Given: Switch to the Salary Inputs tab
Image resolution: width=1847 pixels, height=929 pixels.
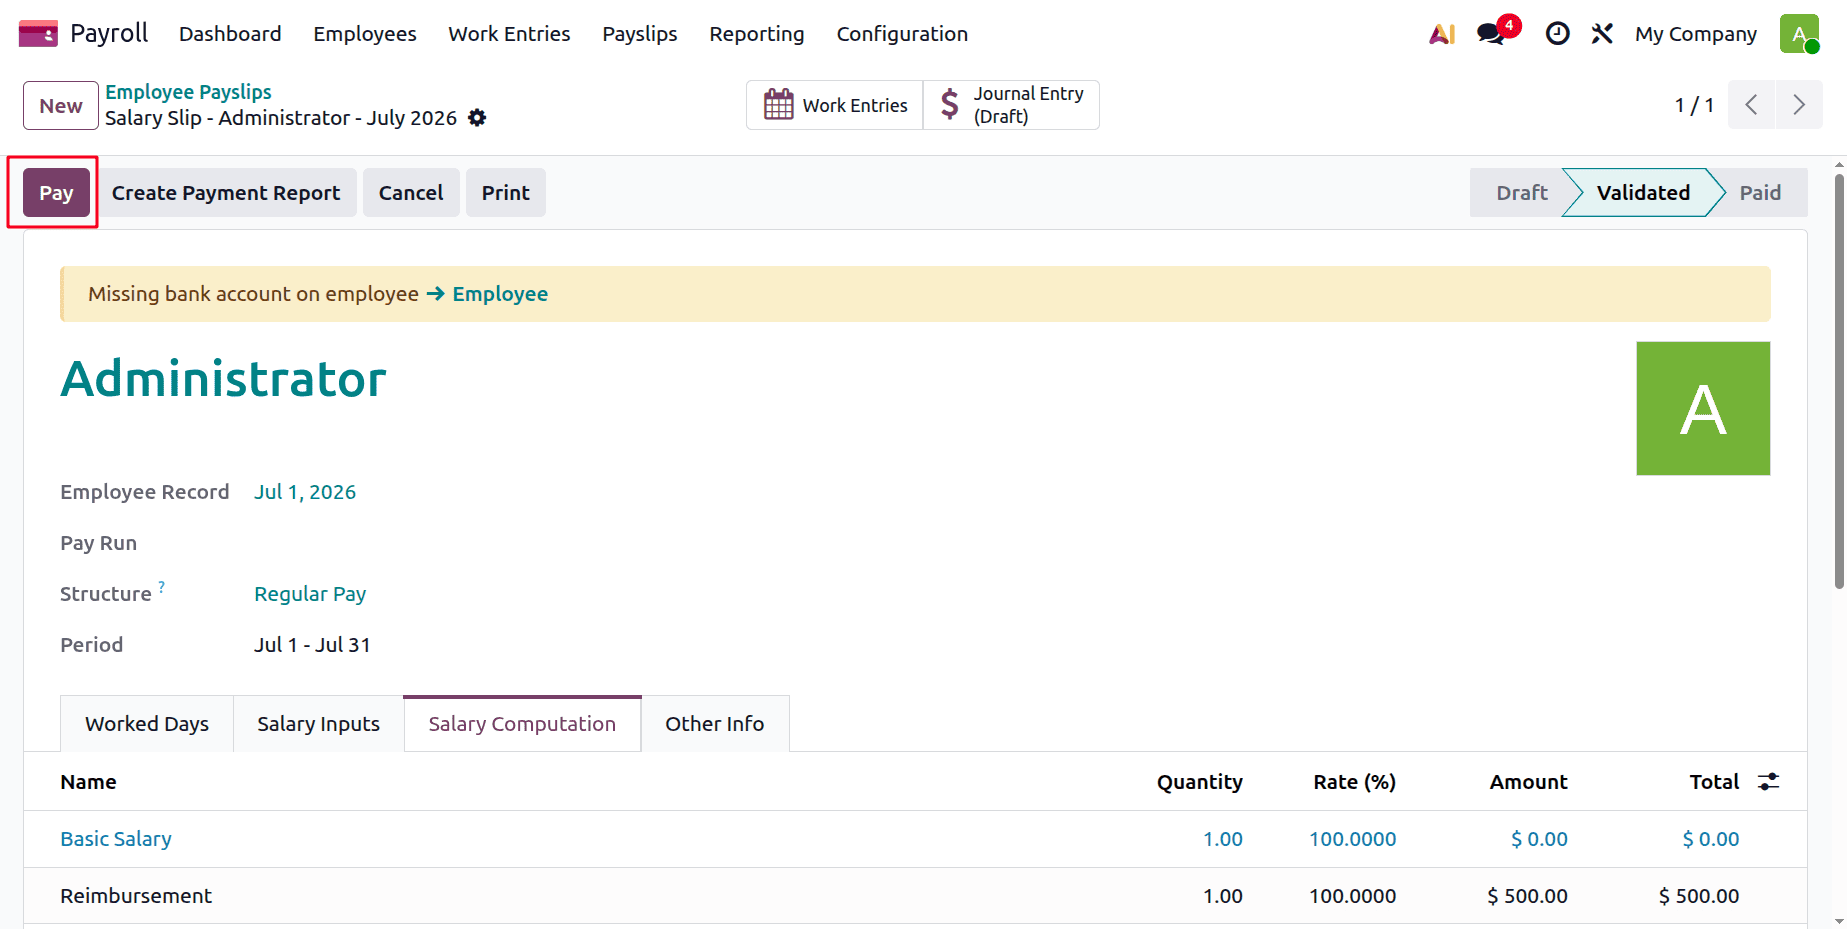Looking at the screenshot, I should 318,724.
